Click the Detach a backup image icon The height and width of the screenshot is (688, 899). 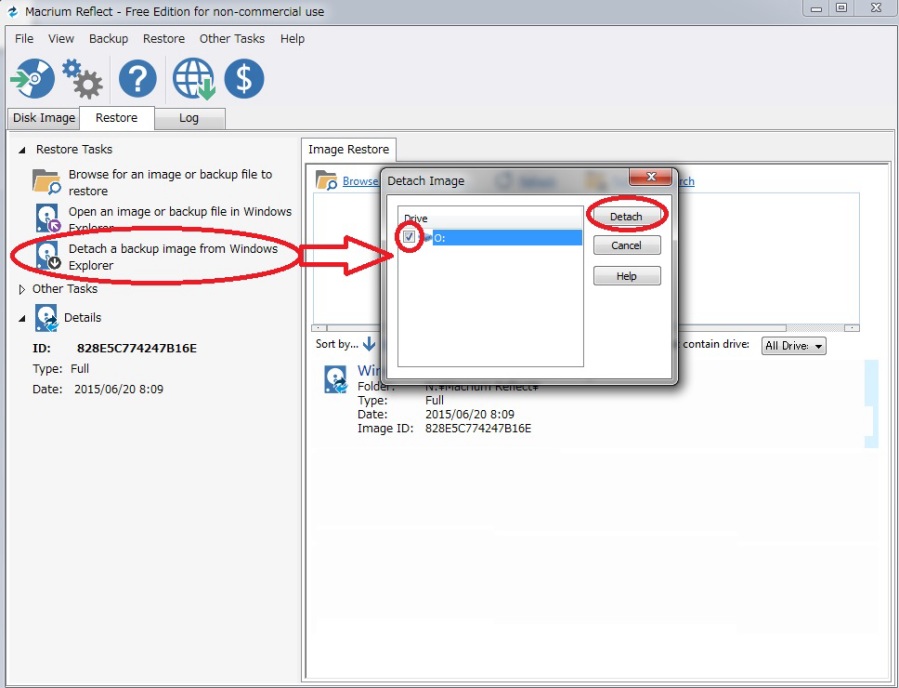tap(47, 256)
